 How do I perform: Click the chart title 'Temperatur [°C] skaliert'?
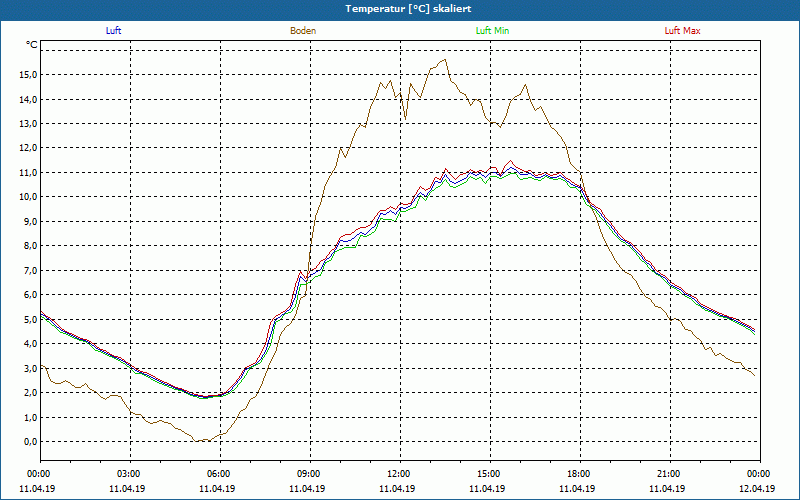408,9
